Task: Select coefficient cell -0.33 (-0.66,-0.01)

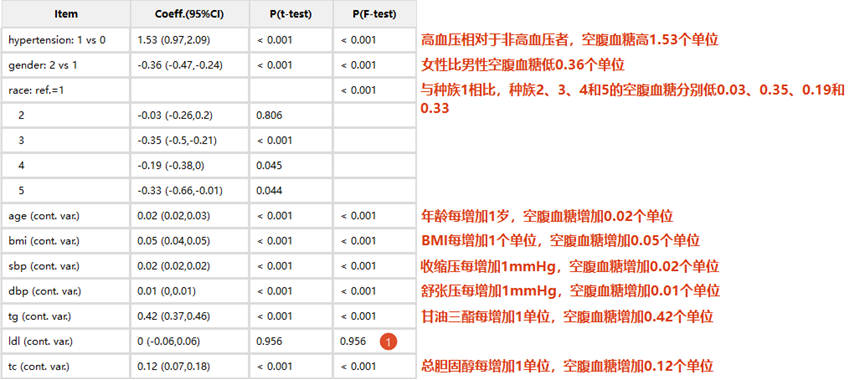Action: click(x=180, y=191)
